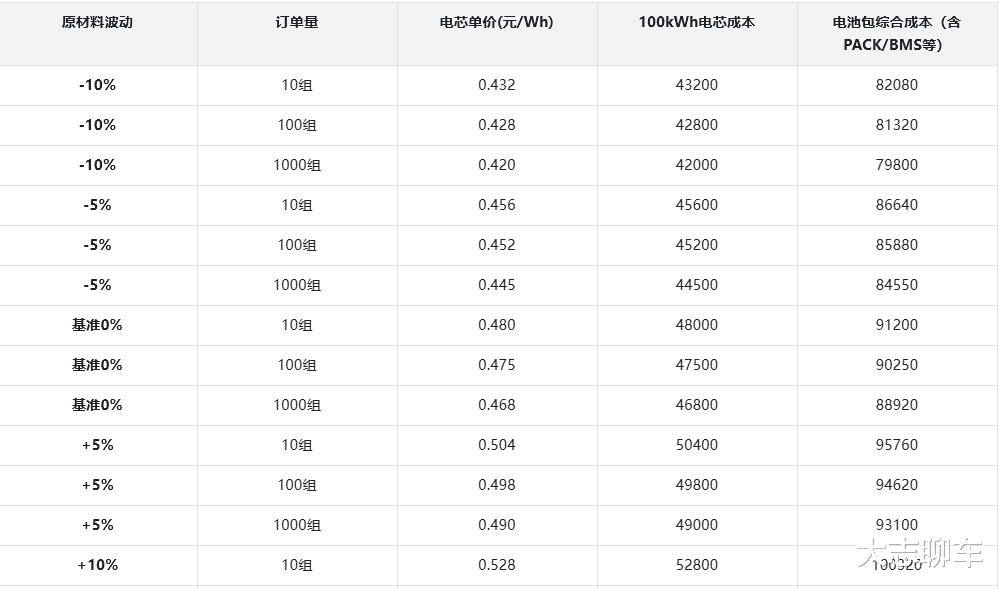
Task: Select the cell with unit price 0.456
Action: [497, 205]
